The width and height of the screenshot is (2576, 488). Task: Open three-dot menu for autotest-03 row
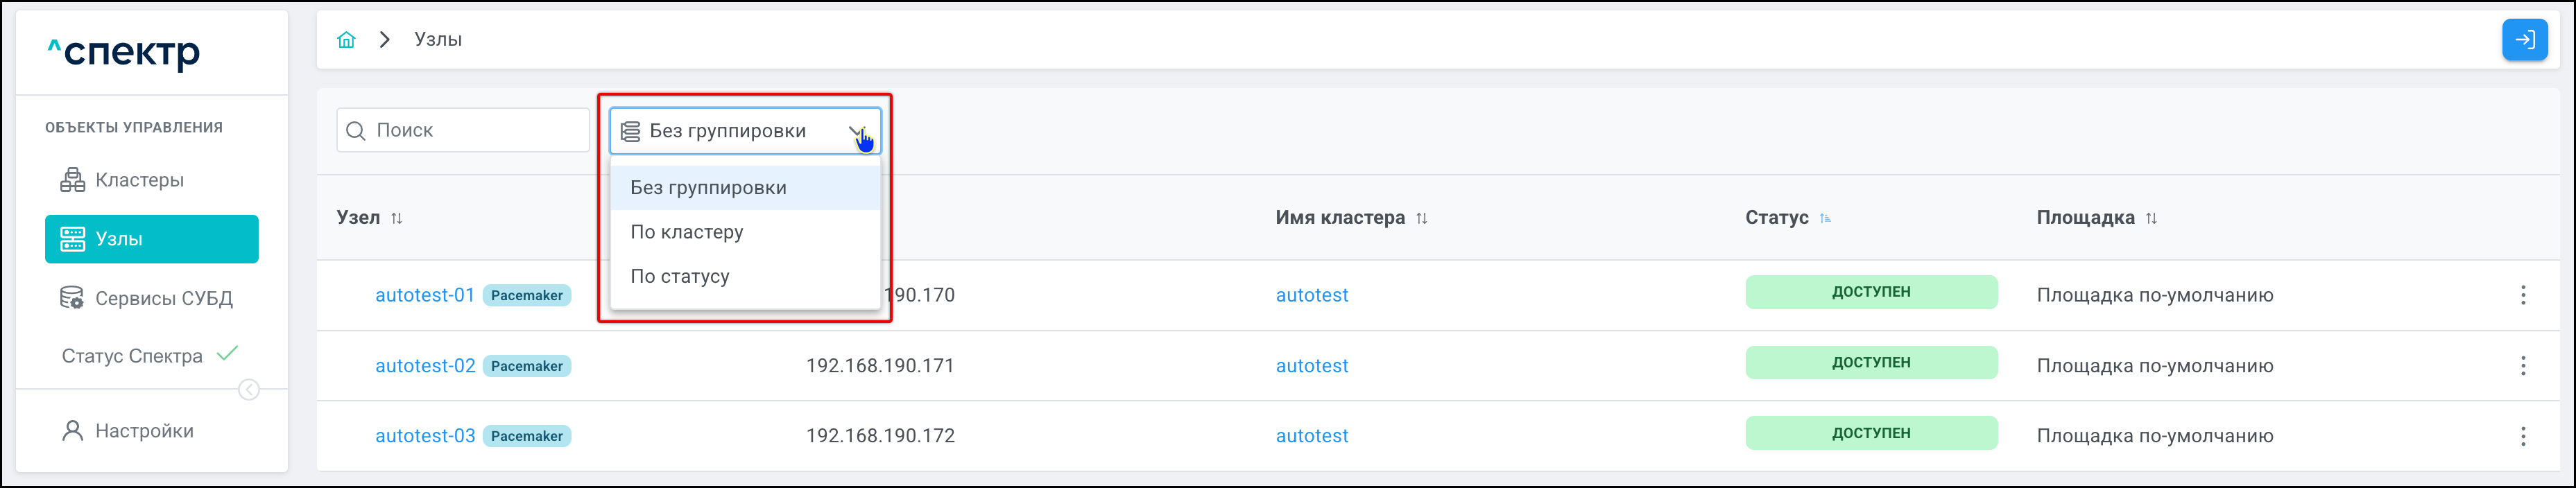pyautogui.click(x=2523, y=436)
